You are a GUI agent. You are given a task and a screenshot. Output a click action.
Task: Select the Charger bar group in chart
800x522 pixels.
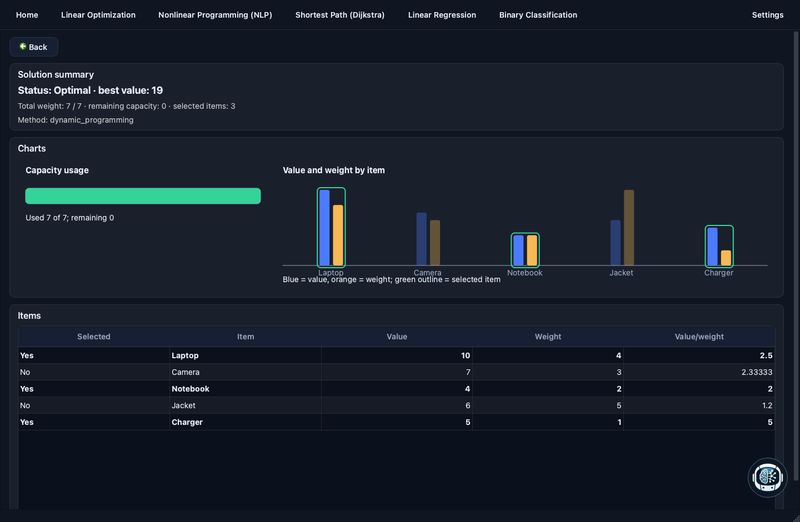[719, 246]
